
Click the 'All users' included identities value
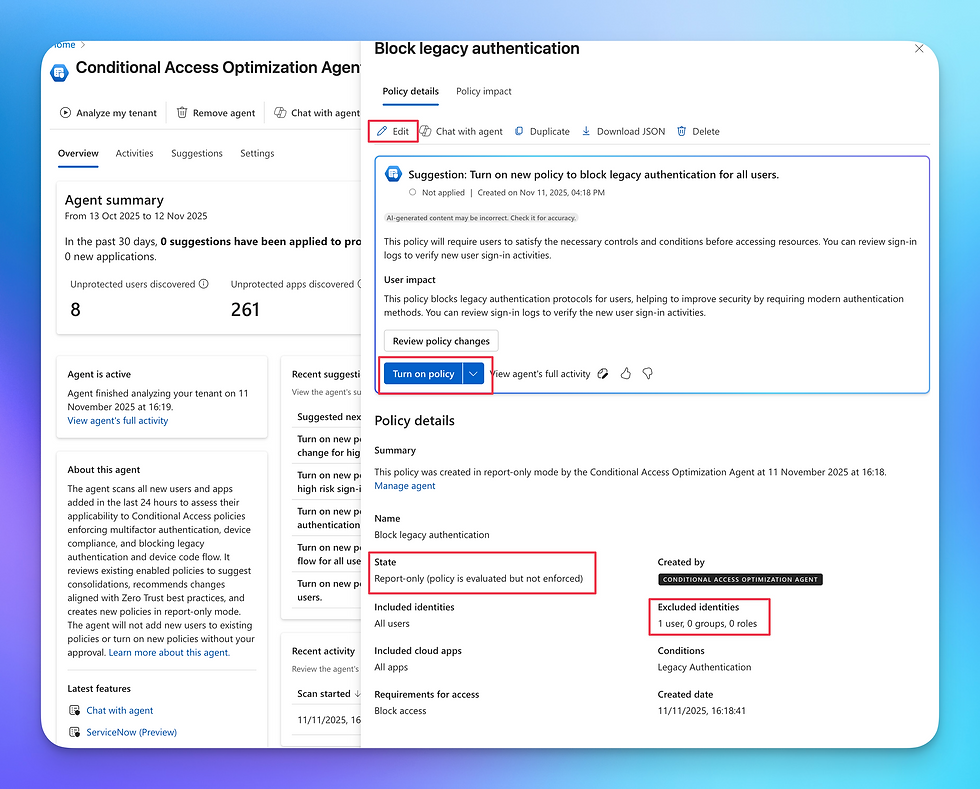pyautogui.click(x=392, y=623)
